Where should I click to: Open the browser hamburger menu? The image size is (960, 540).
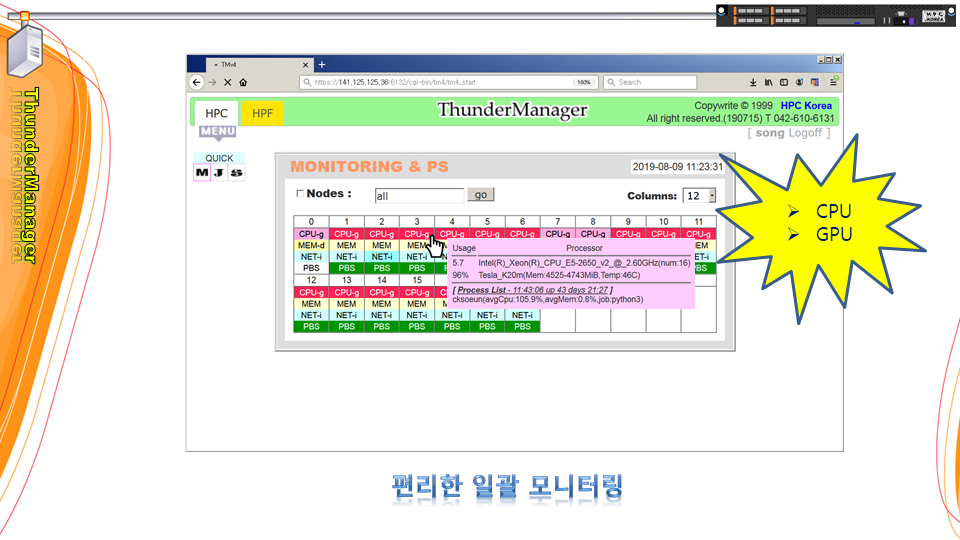pos(832,83)
